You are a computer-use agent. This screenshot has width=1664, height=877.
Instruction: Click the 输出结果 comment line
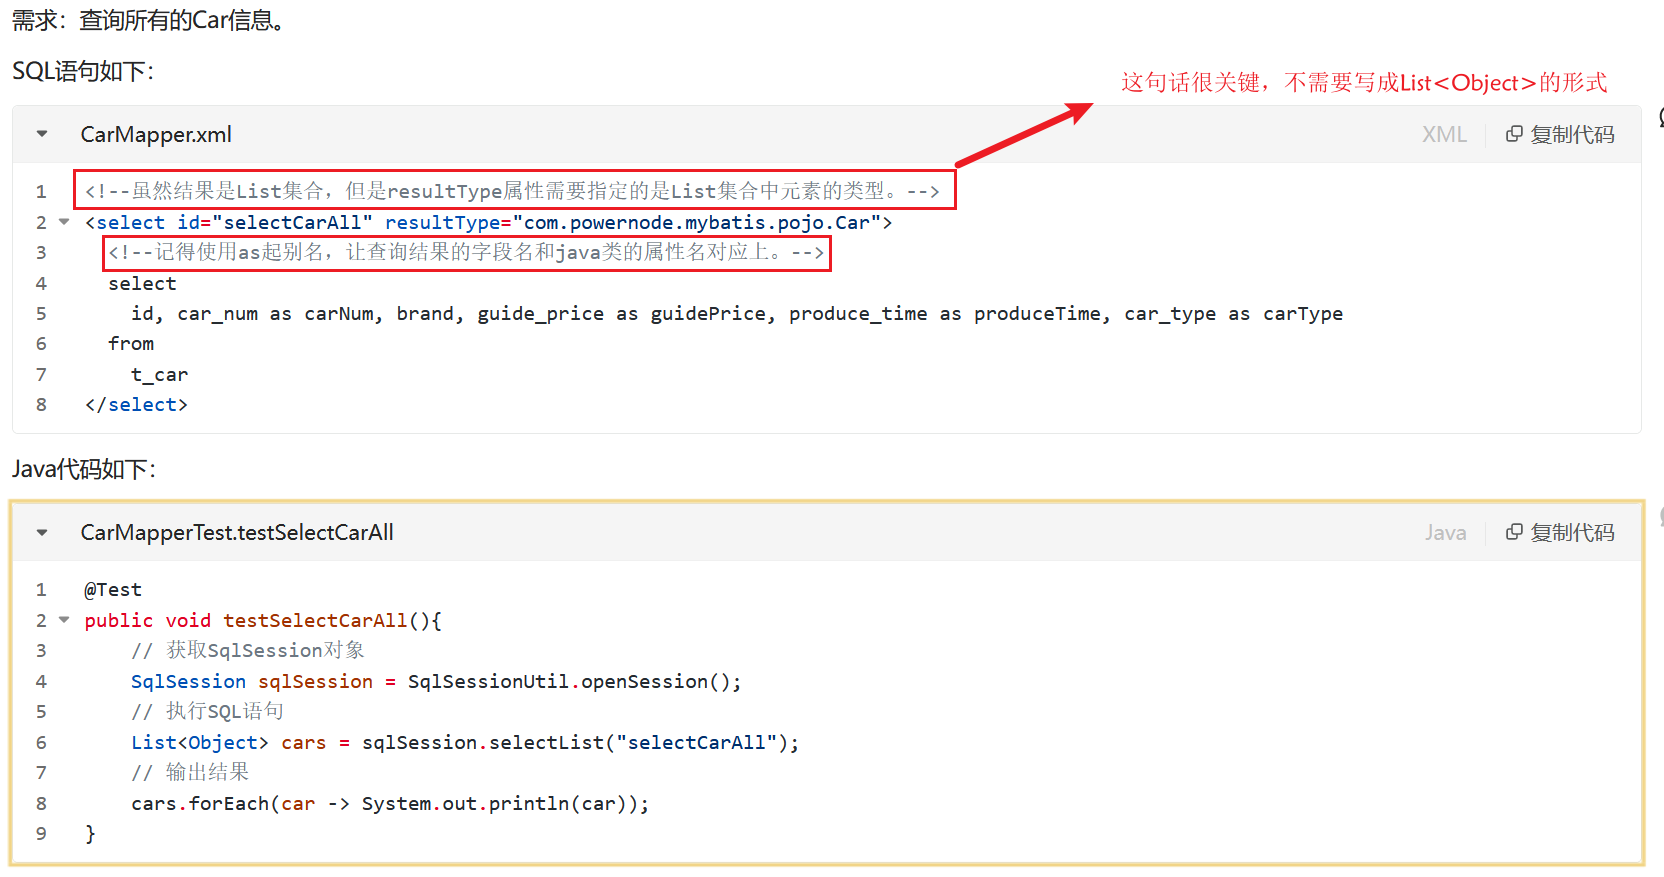point(190,772)
